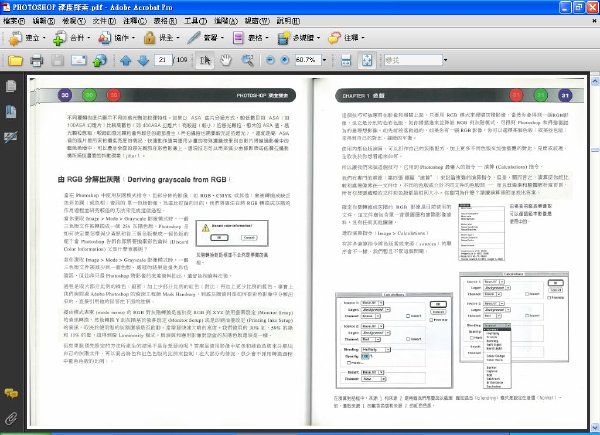
Task: Open the 編輯(E) menu
Action: pos(44,21)
